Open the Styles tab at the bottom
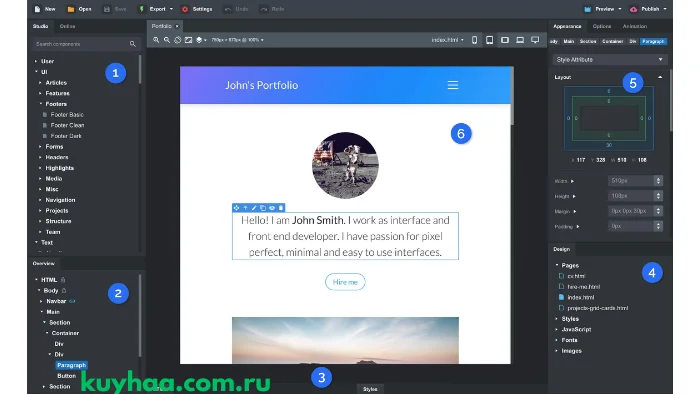 point(370,389)
